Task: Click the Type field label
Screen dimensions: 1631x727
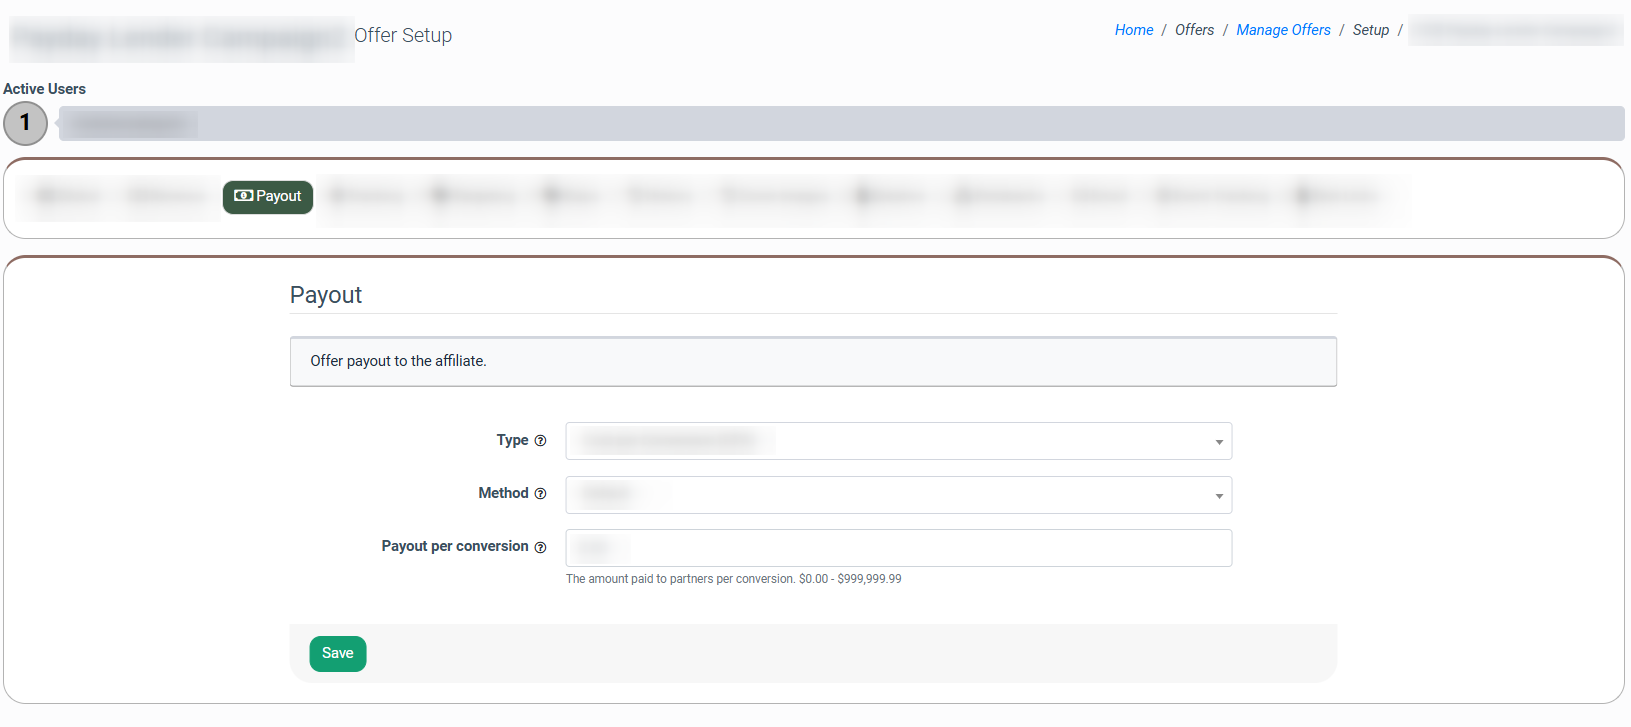Action: tap(512, 440)
